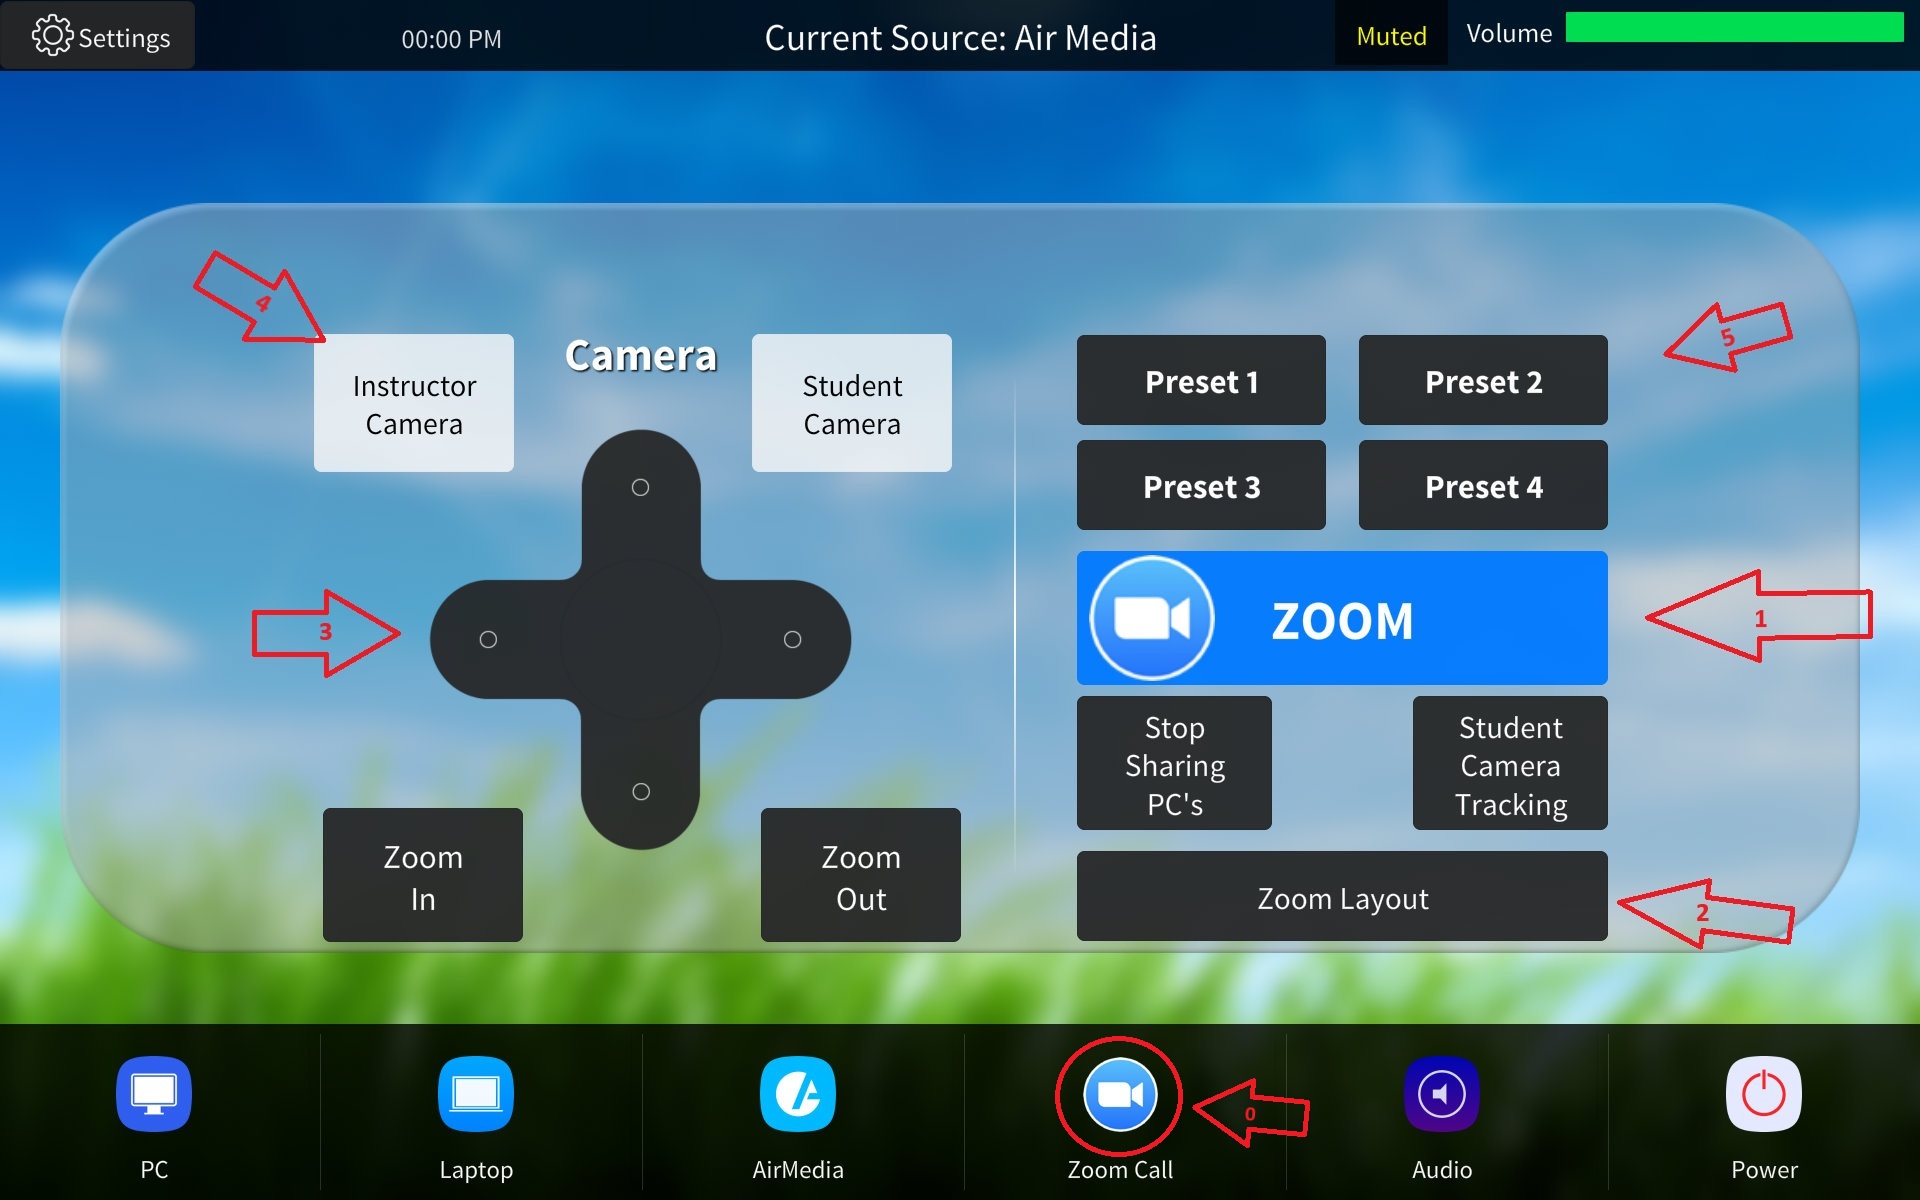Viewport: 1920px width, 1200px height.
Task: Launch the blue ZOOM button
Action: [1342, 618]
